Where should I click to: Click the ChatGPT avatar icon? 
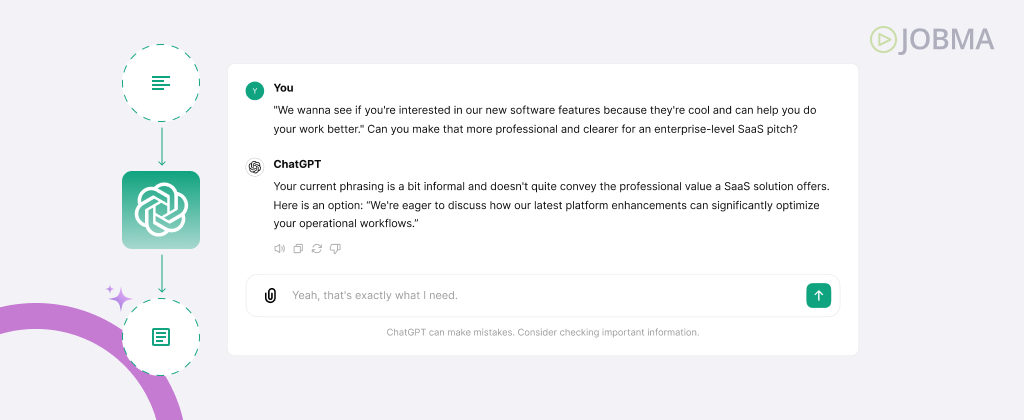coord(255,167)
